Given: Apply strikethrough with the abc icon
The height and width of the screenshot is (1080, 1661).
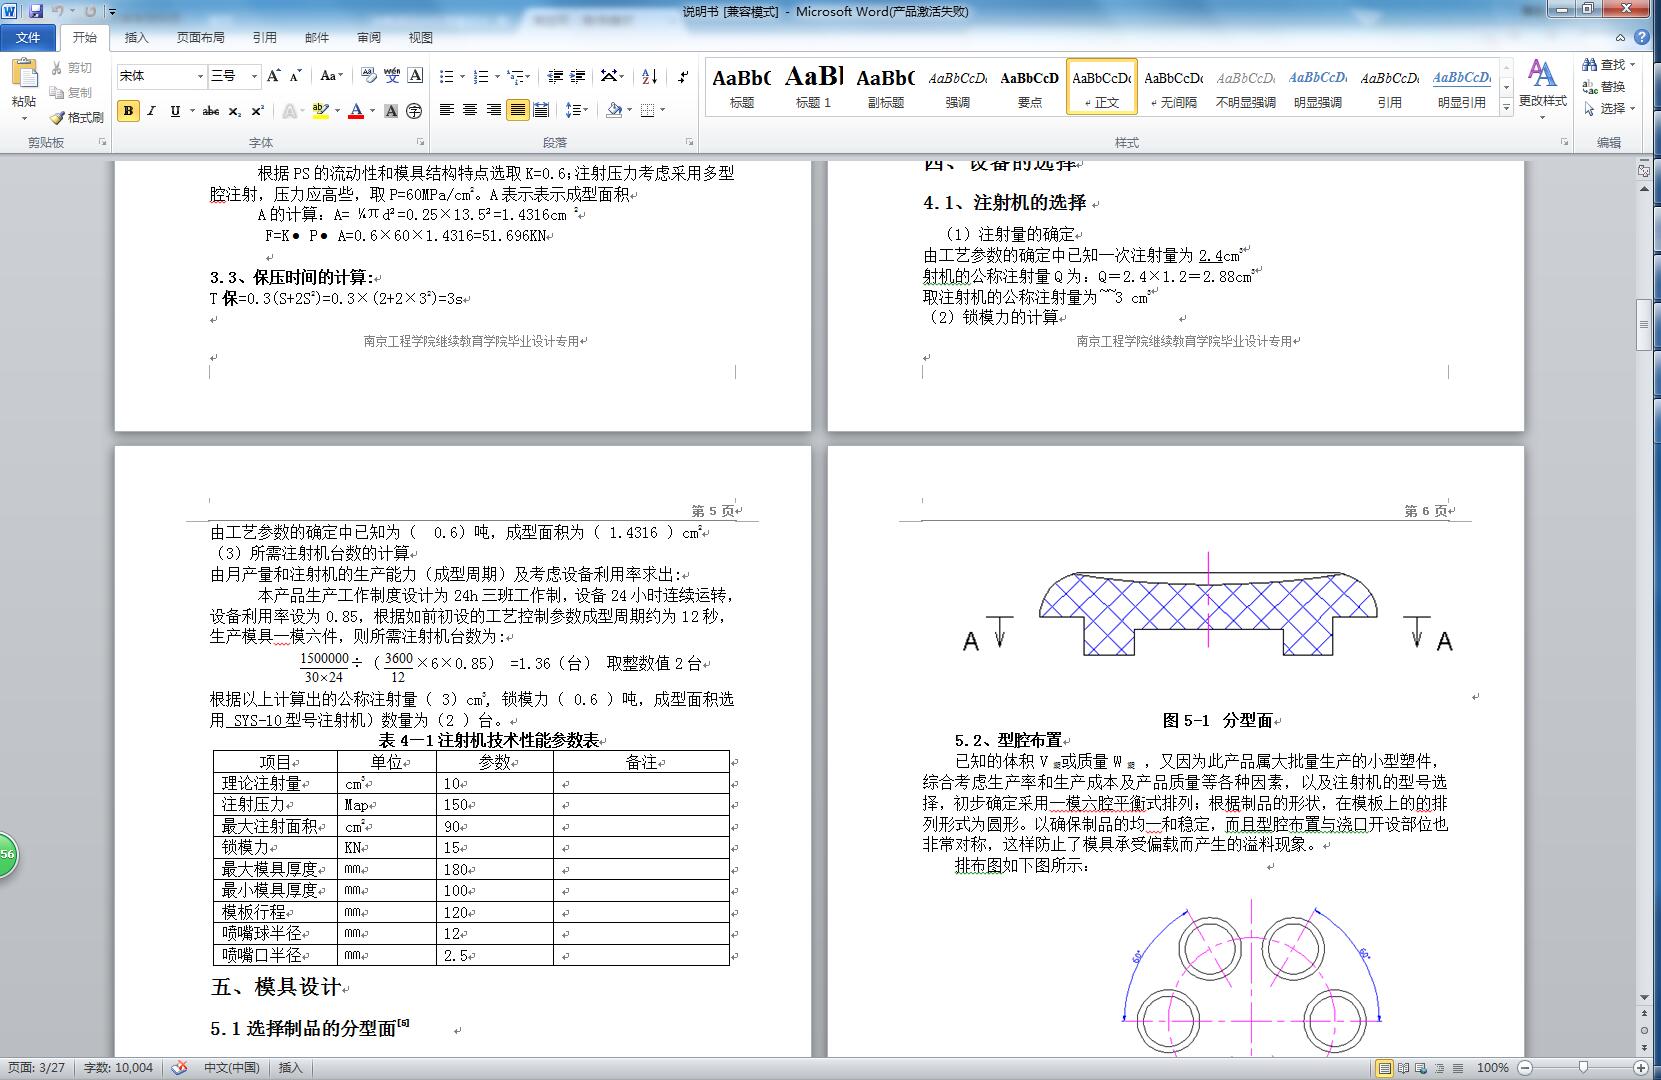Looking at the screenshot, I should coord(210,111).
